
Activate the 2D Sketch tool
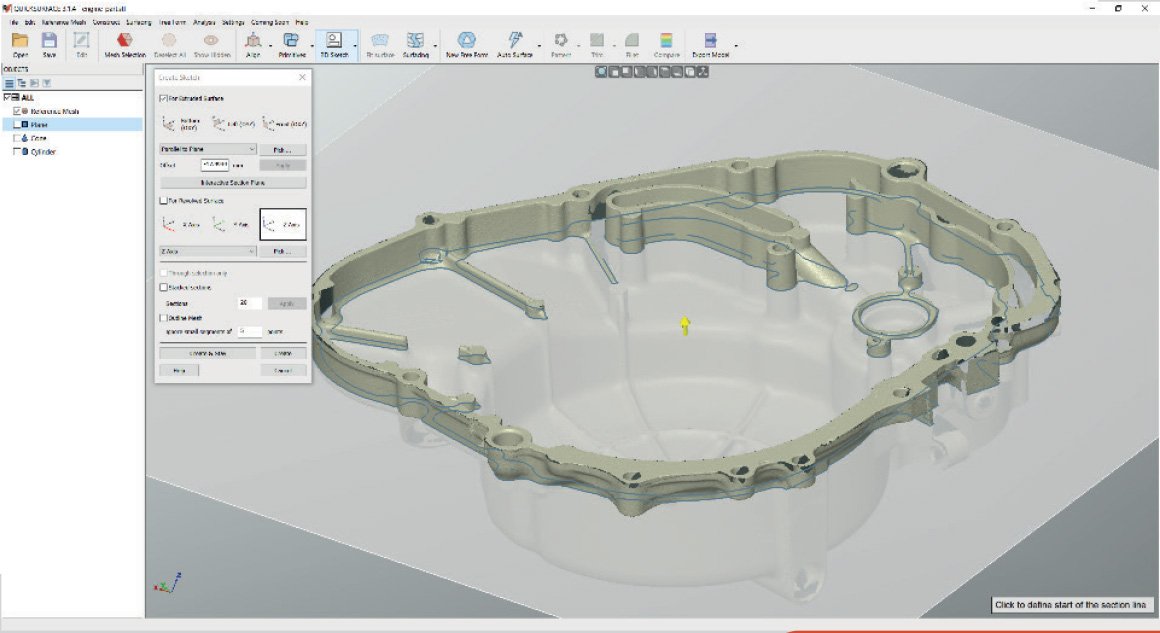334,44
